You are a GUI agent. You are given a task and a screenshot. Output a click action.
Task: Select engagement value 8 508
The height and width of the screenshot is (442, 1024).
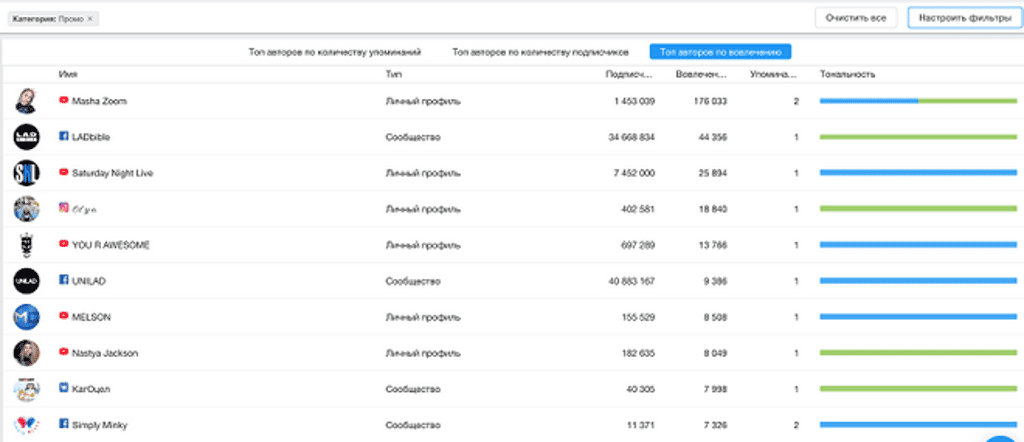(714, 317)
